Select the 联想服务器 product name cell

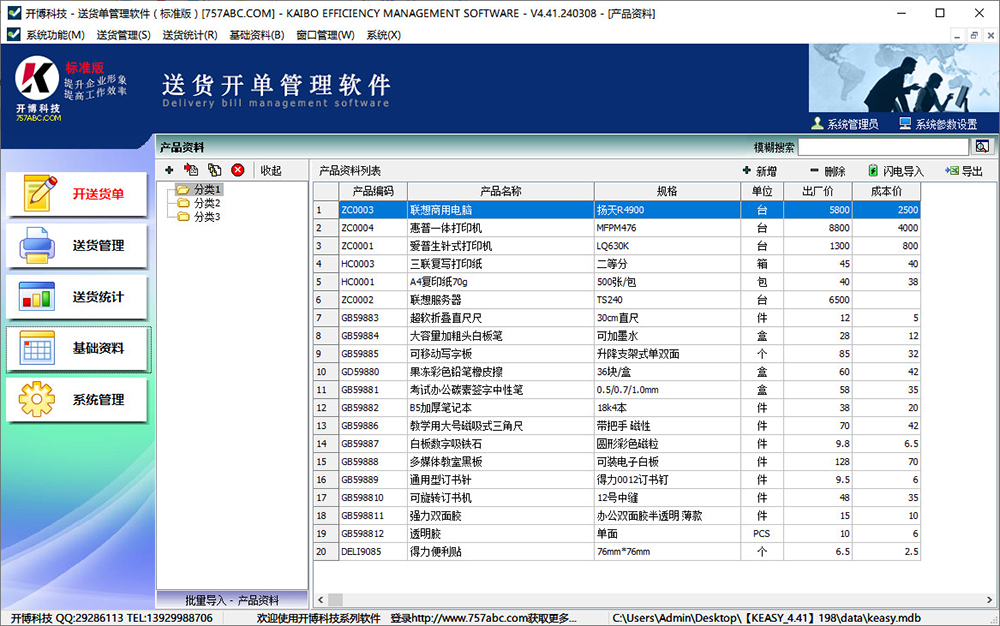(501, 300)
